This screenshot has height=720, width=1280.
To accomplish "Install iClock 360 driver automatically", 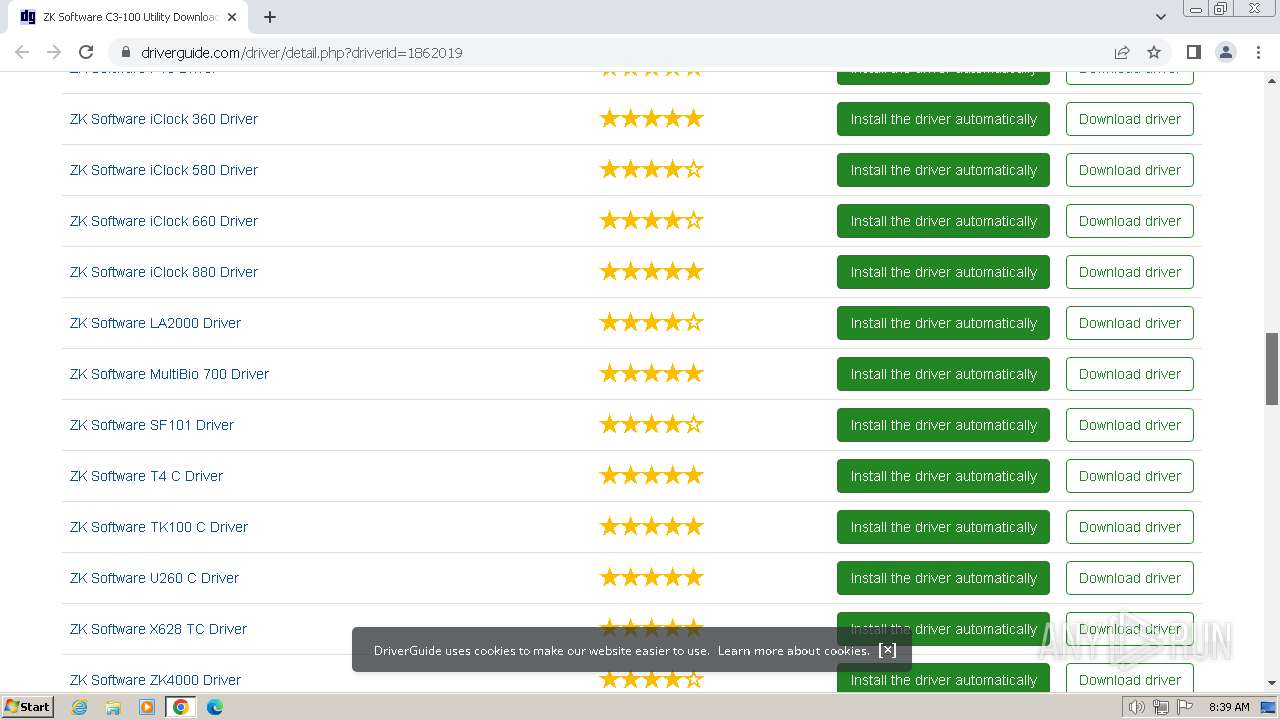I will [943, 119].
